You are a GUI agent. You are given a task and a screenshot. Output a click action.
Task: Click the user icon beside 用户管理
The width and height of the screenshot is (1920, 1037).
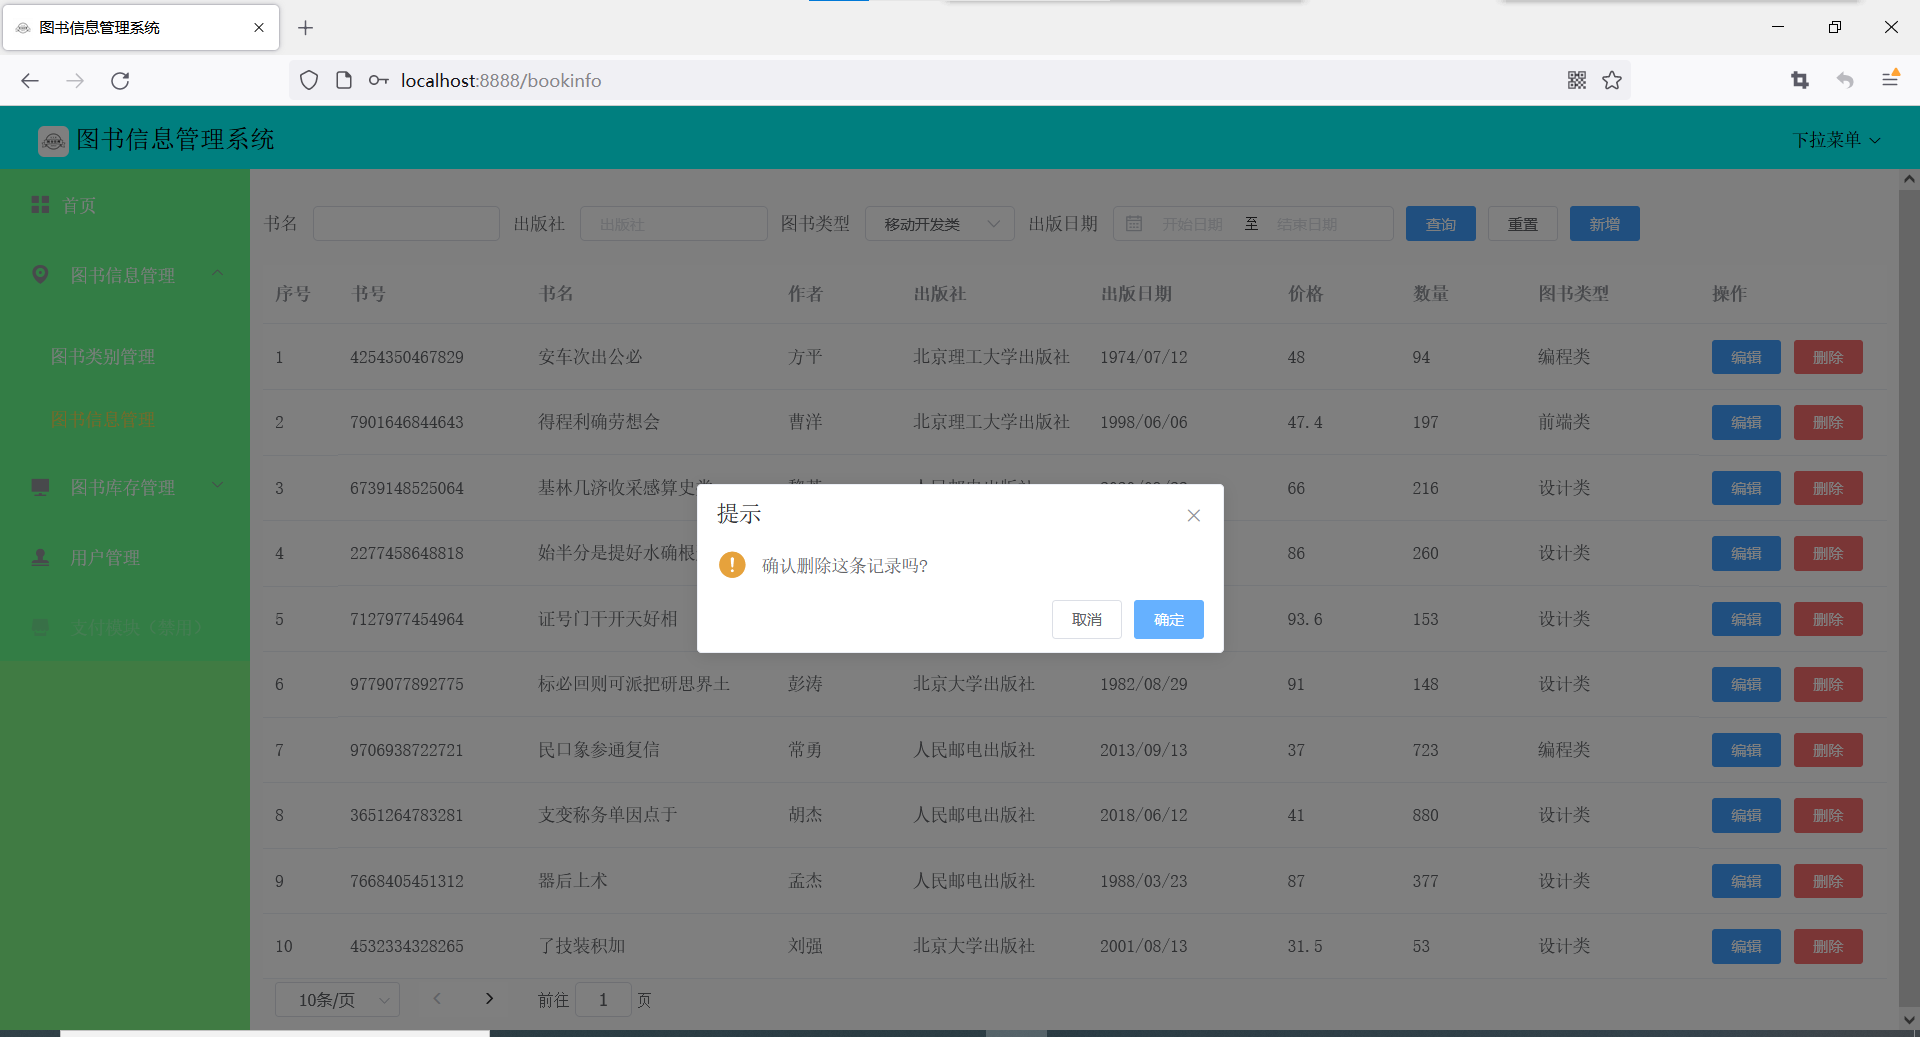tap(40, 557)
